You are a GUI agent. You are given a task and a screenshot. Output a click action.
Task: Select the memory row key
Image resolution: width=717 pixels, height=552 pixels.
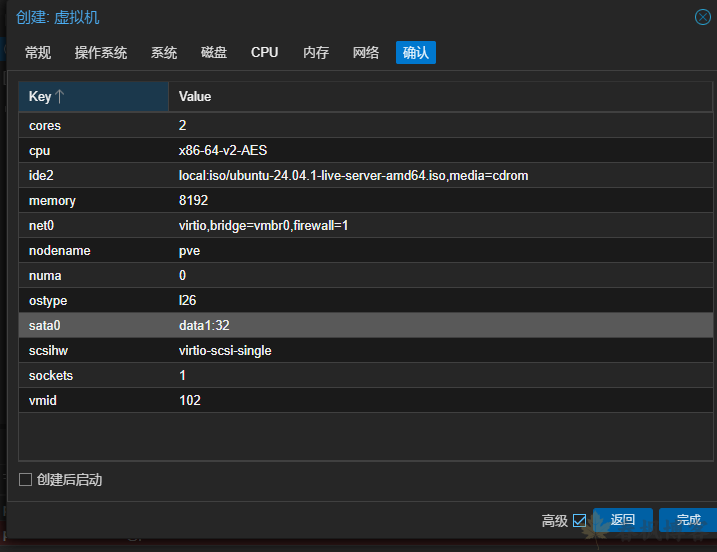pos(52,201)
